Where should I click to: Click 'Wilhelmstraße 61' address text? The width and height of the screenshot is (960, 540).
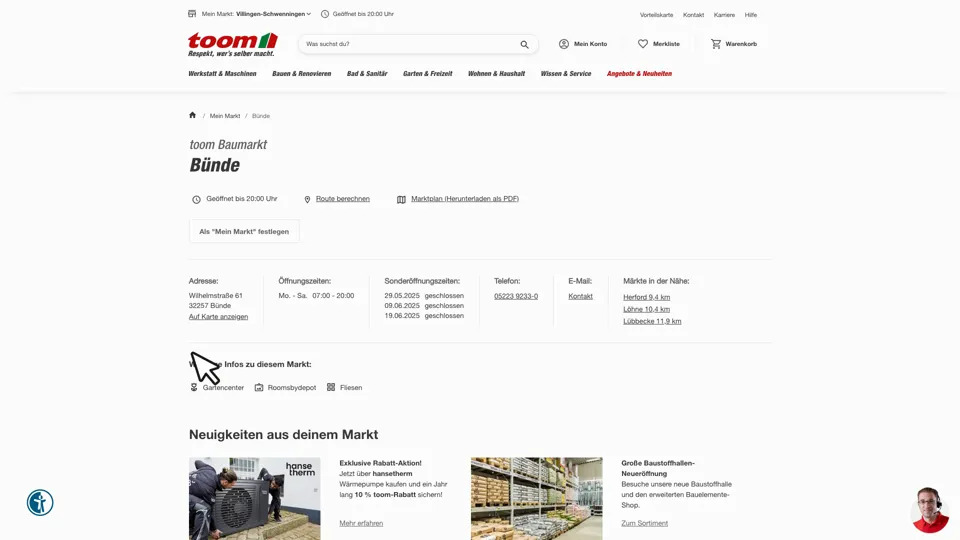click(216, 296)
